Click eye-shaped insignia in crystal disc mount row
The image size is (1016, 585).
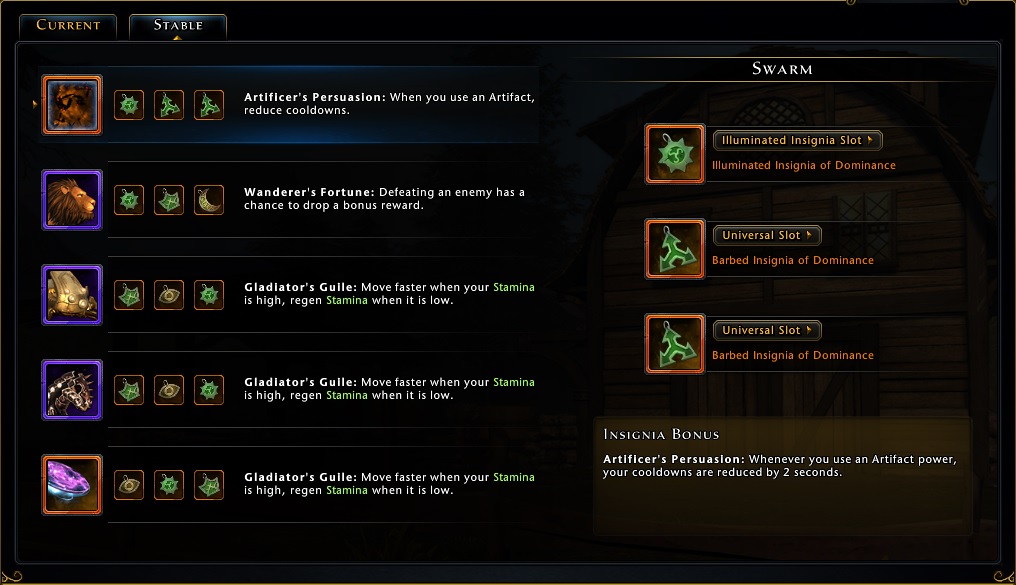[x=129, y=485]
